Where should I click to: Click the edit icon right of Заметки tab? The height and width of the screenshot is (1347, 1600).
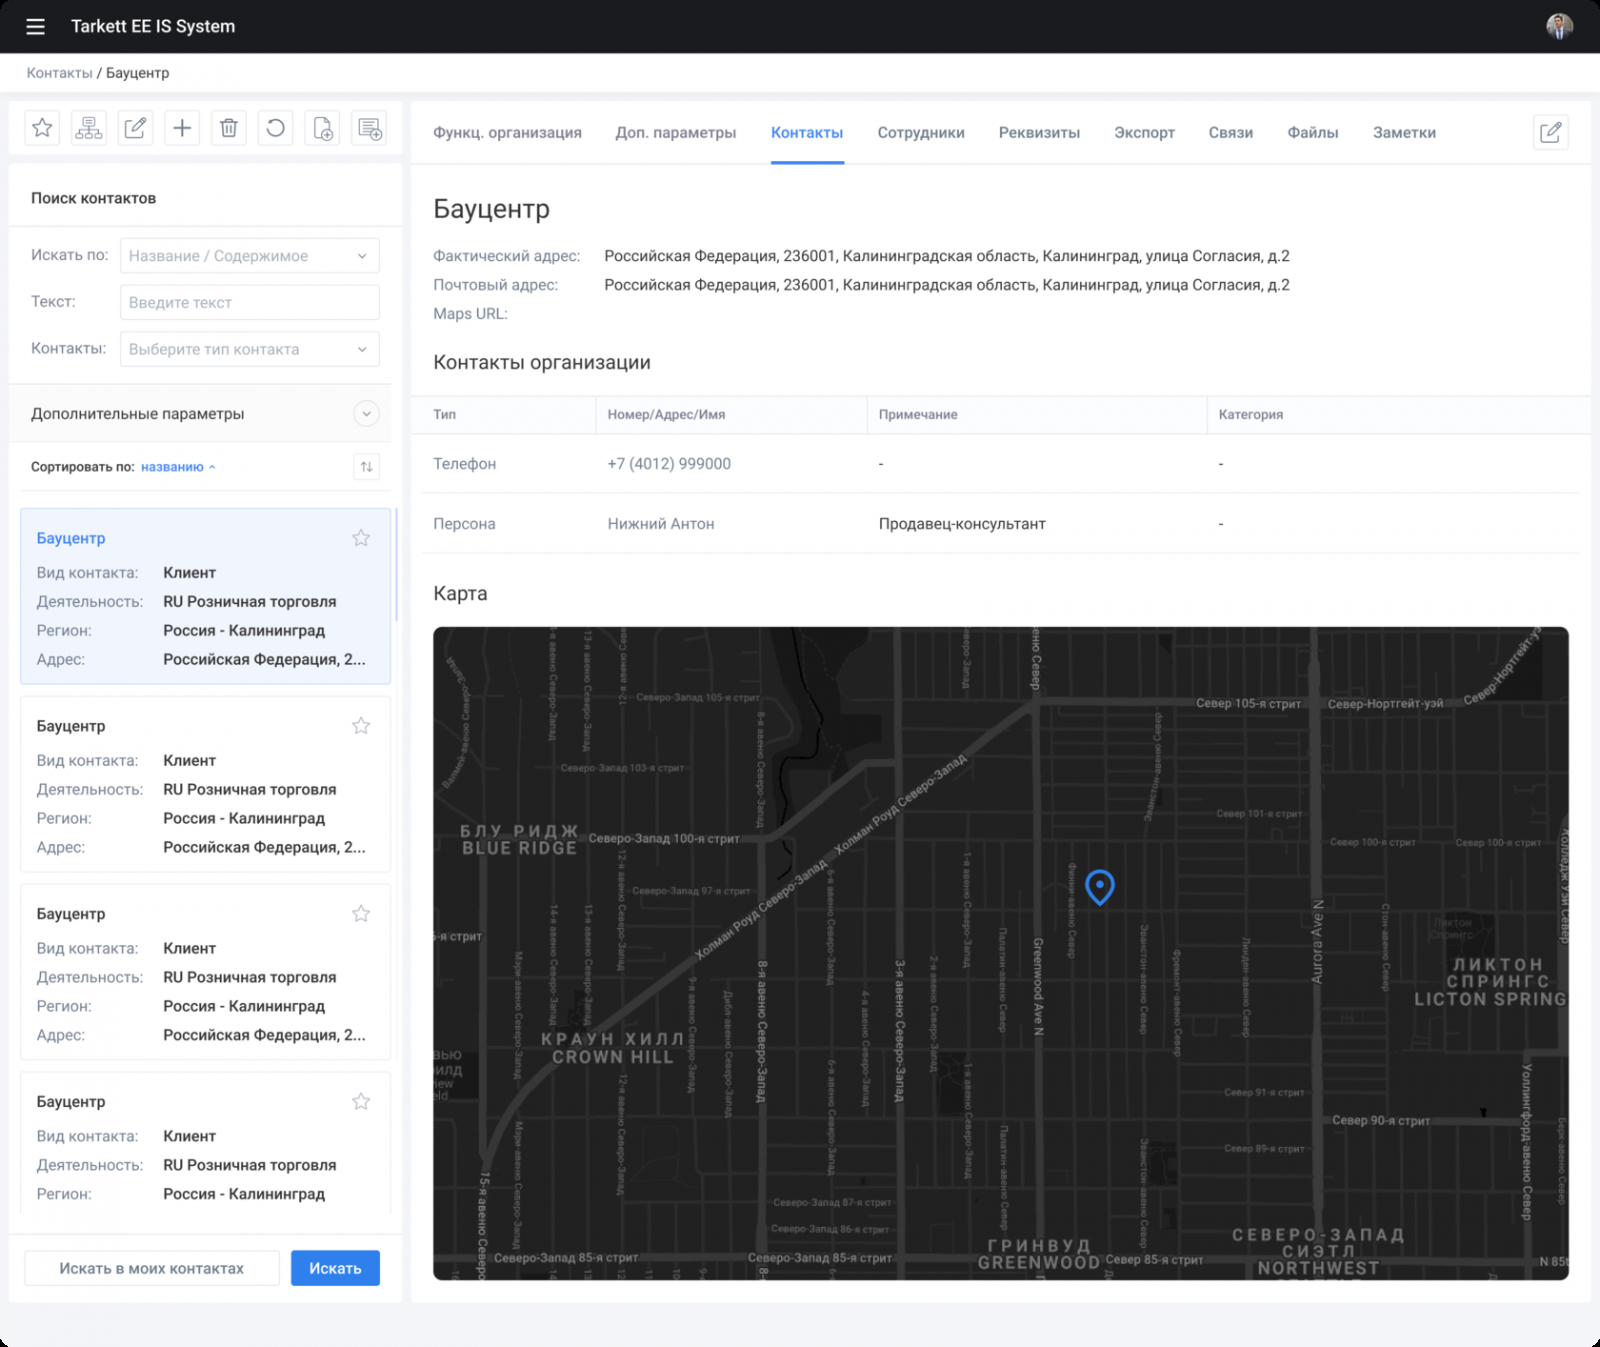pos(1550,132)
